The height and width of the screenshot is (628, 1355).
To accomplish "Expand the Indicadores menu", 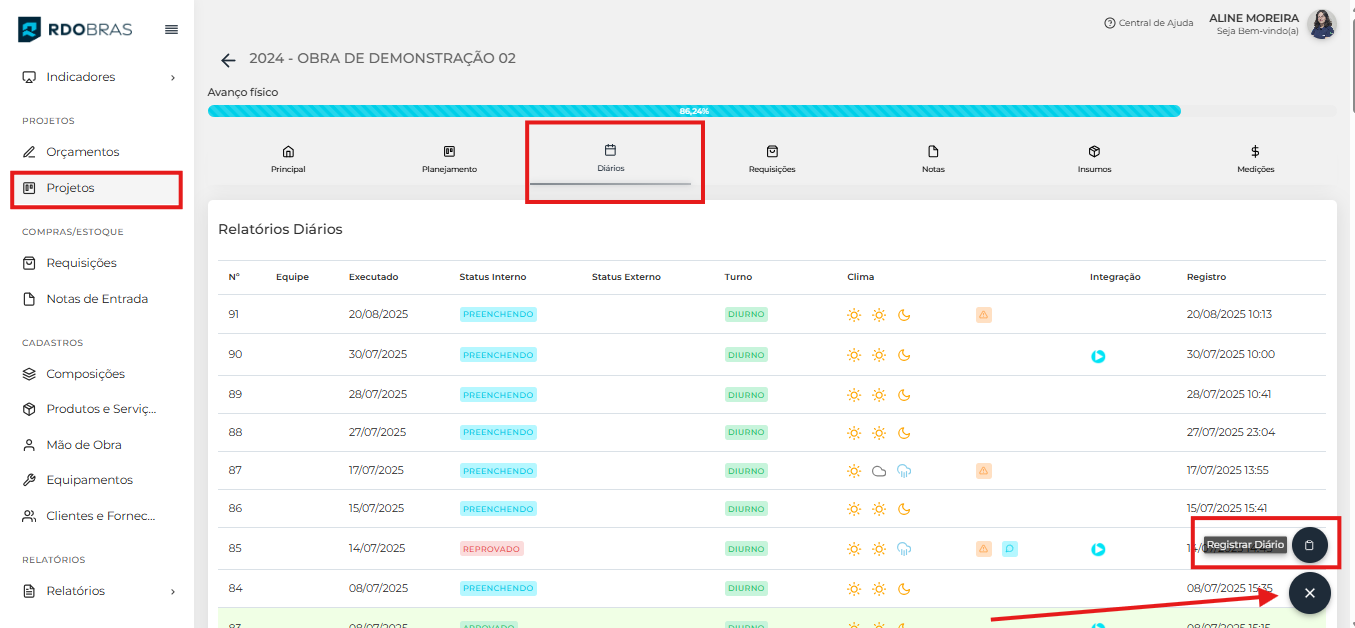I will [96, 77].
